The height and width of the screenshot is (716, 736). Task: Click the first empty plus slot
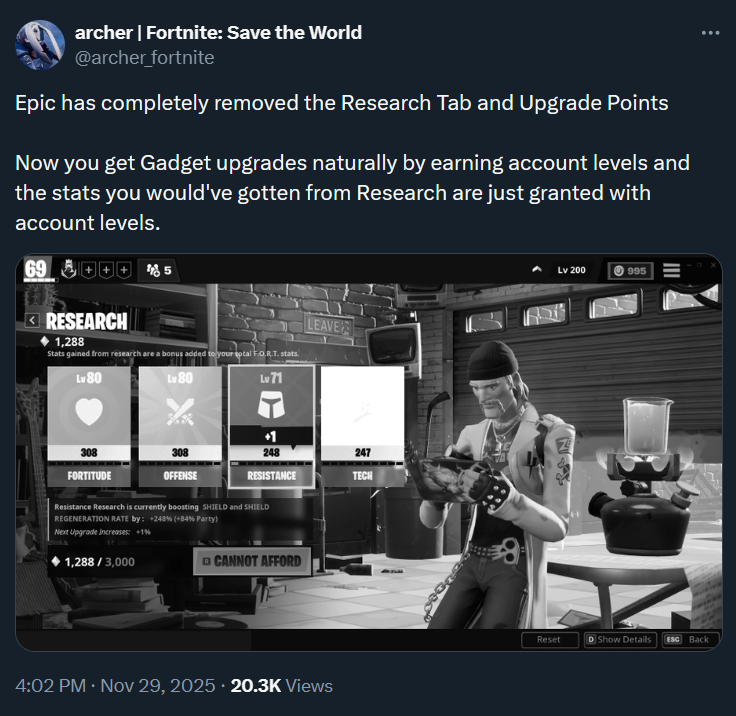(89, 270)
